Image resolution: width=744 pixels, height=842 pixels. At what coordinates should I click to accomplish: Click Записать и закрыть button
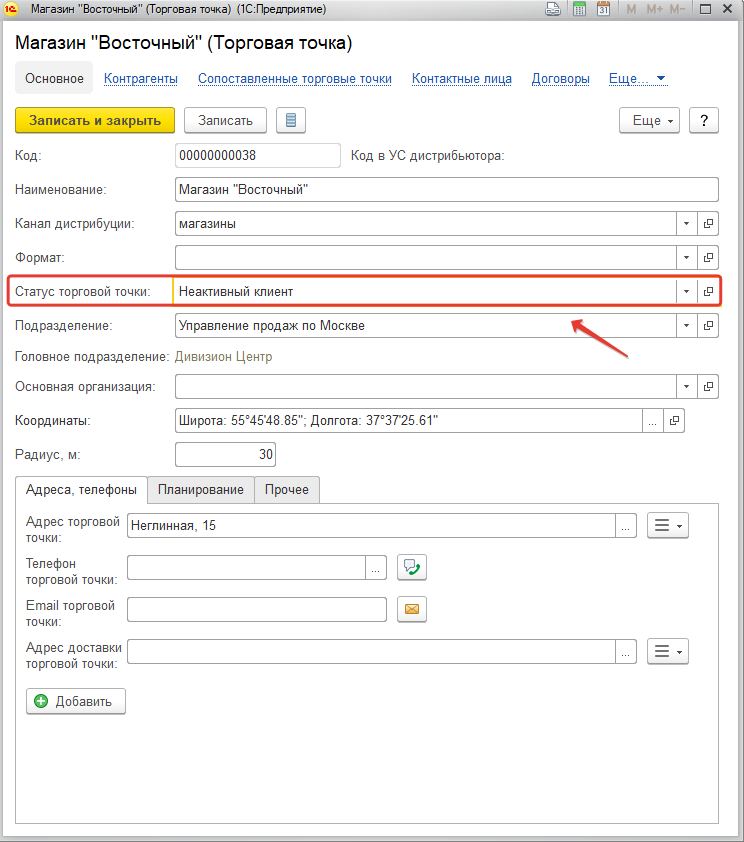click(95, 120)
